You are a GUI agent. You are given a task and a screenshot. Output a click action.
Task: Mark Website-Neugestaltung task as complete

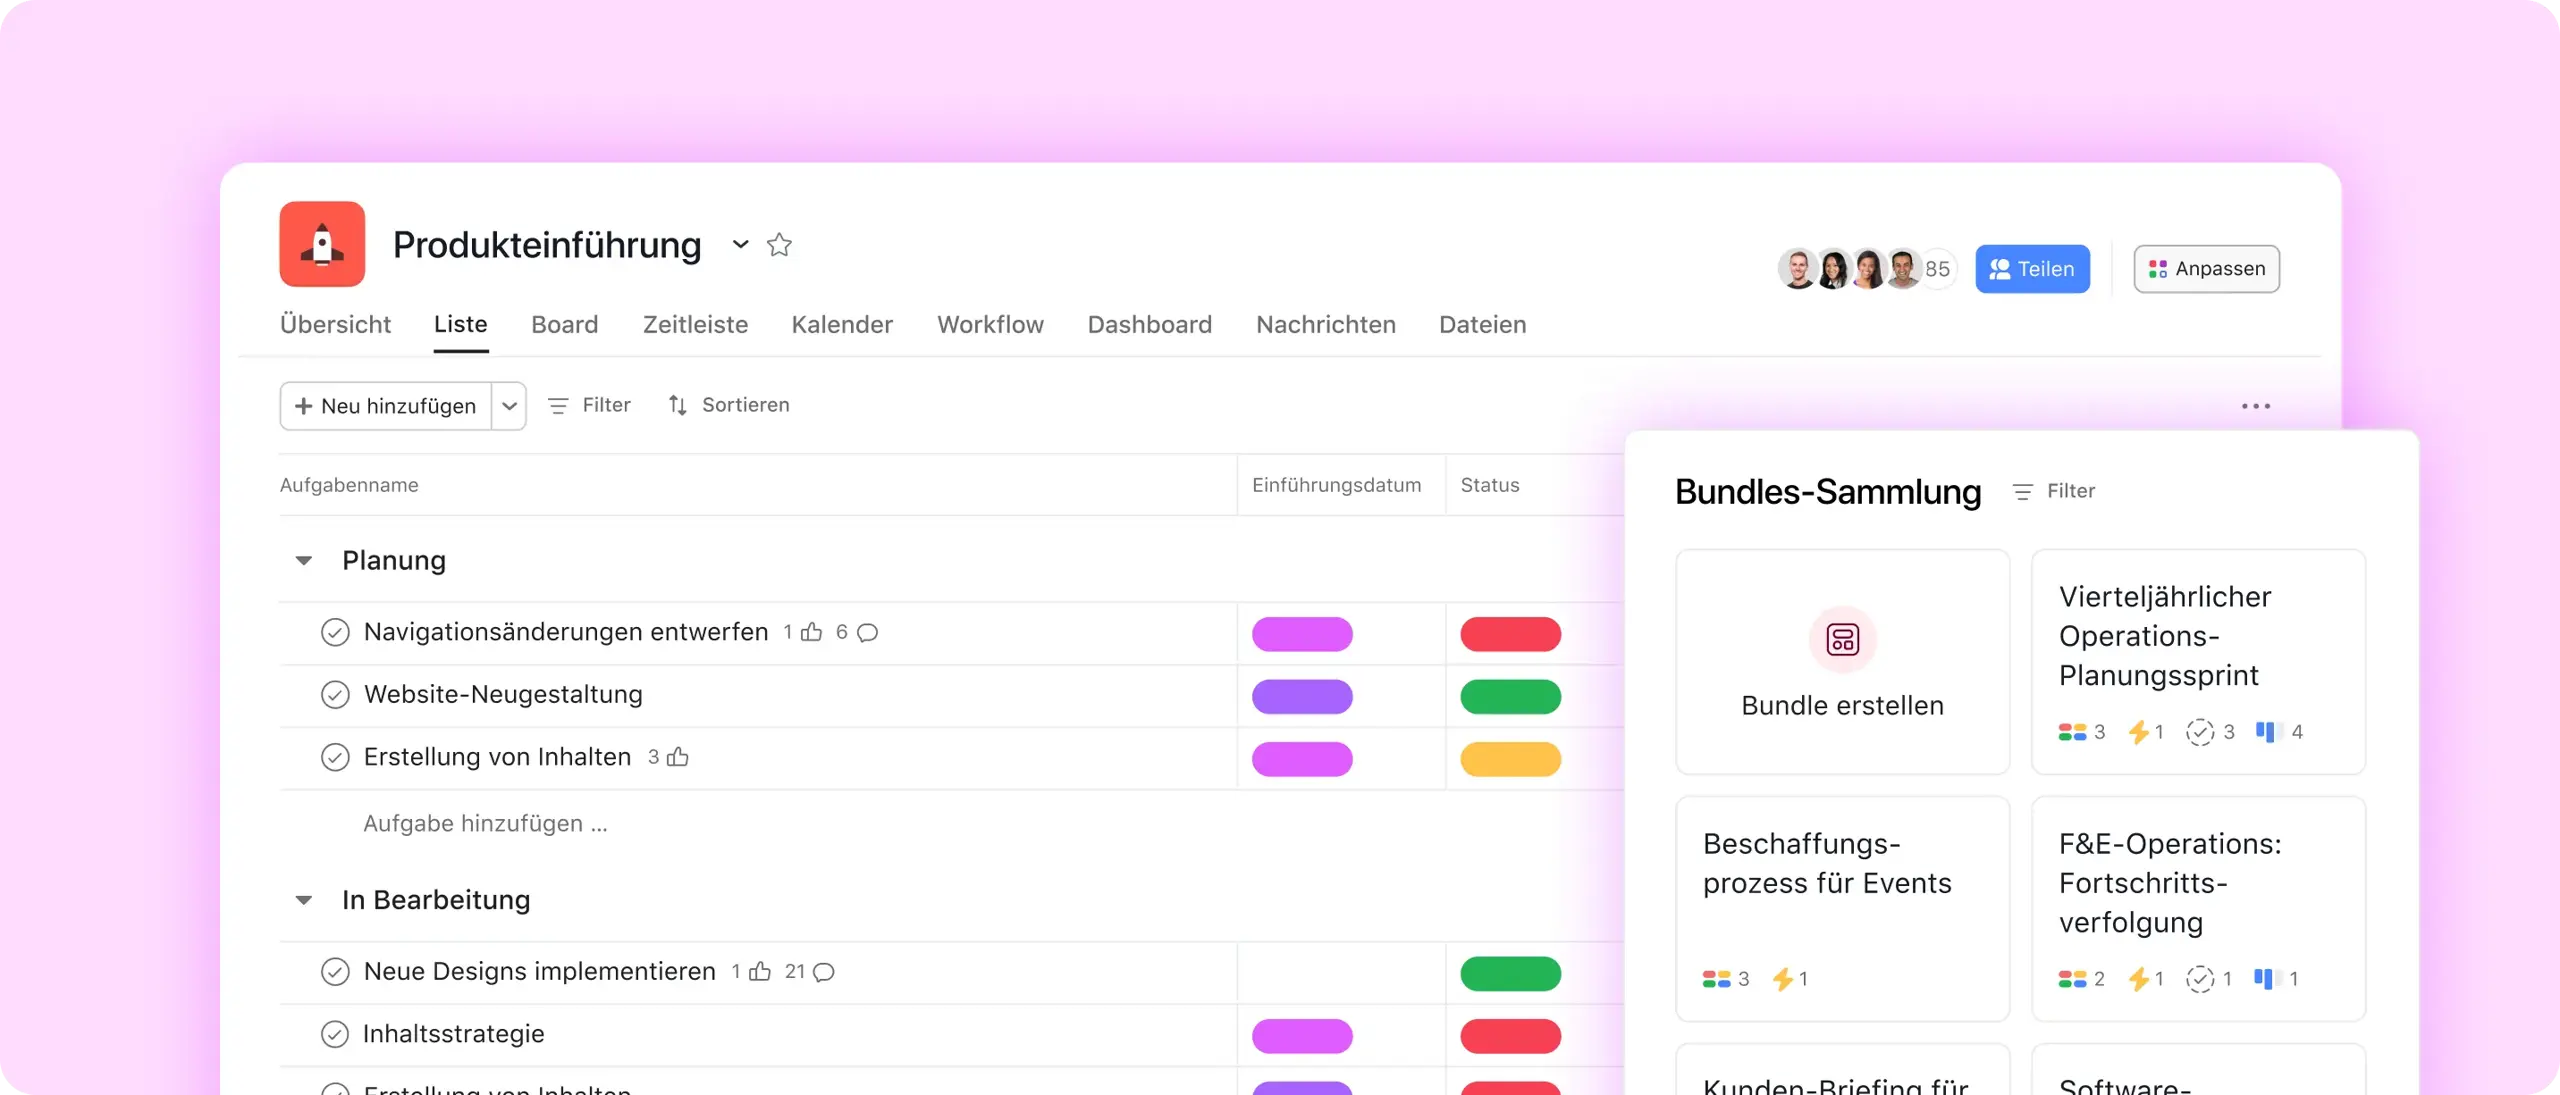coord(335,695)
